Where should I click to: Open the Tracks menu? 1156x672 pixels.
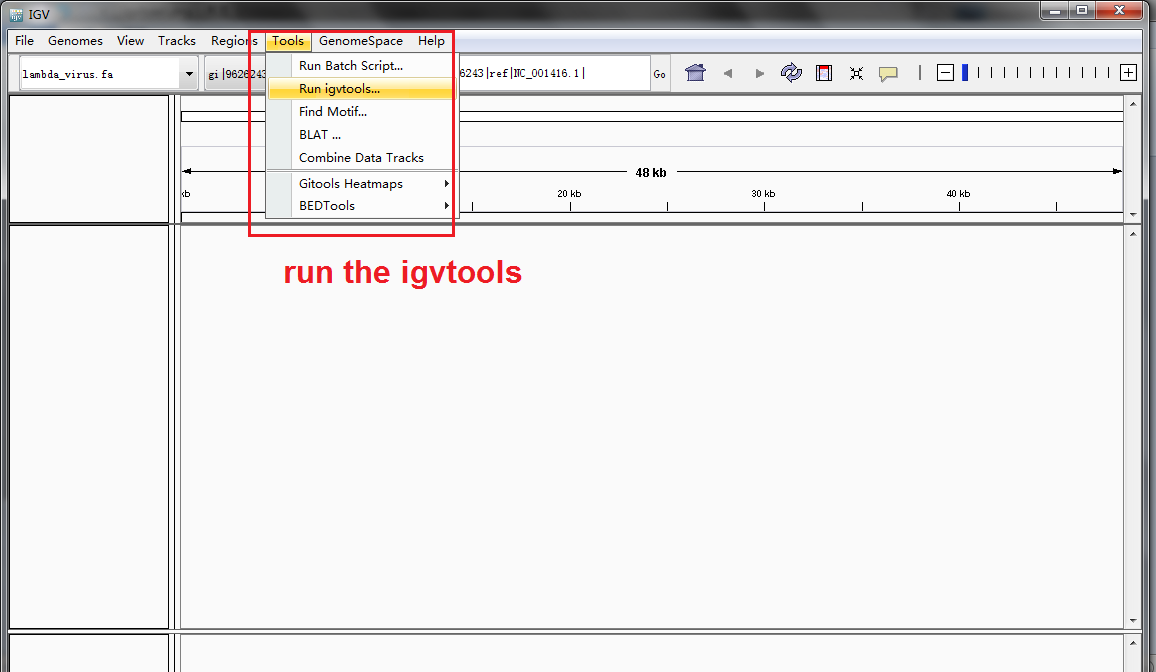click(177, 41)
